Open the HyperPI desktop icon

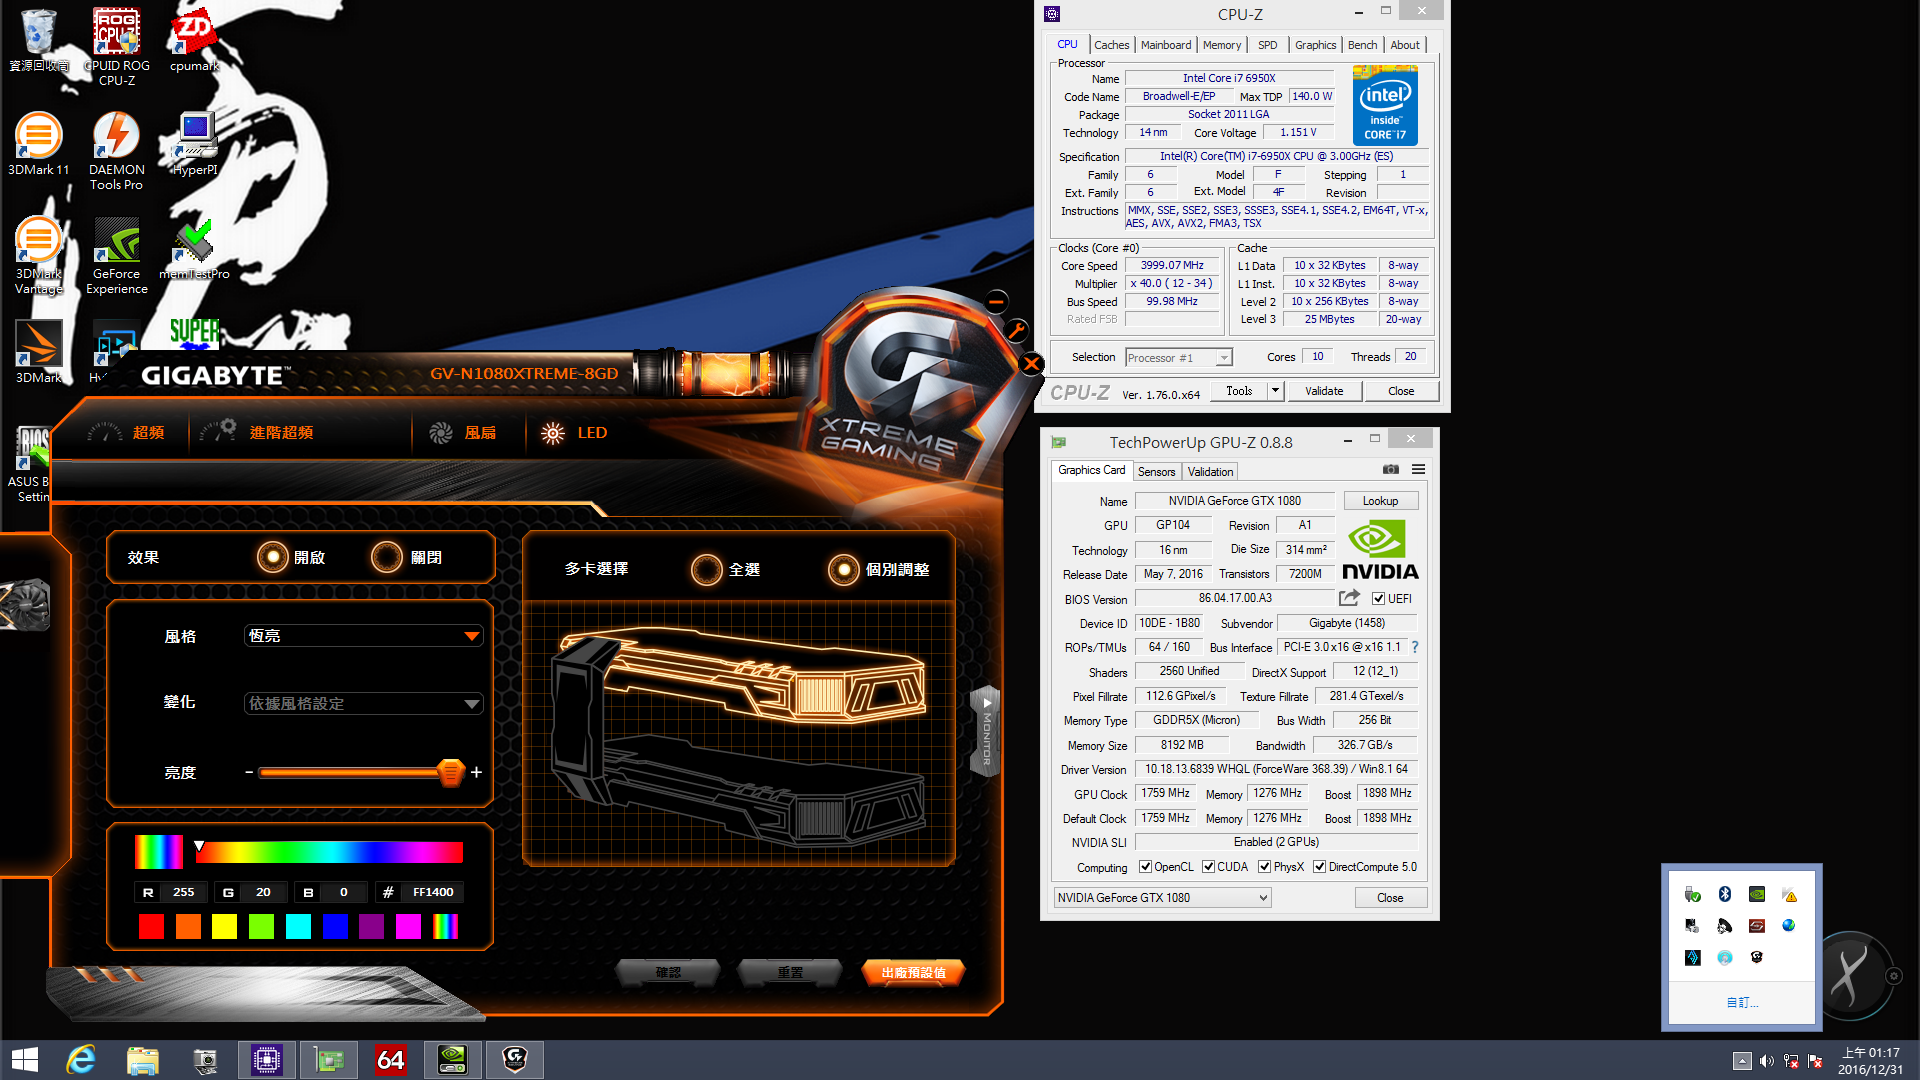(195, 143)
